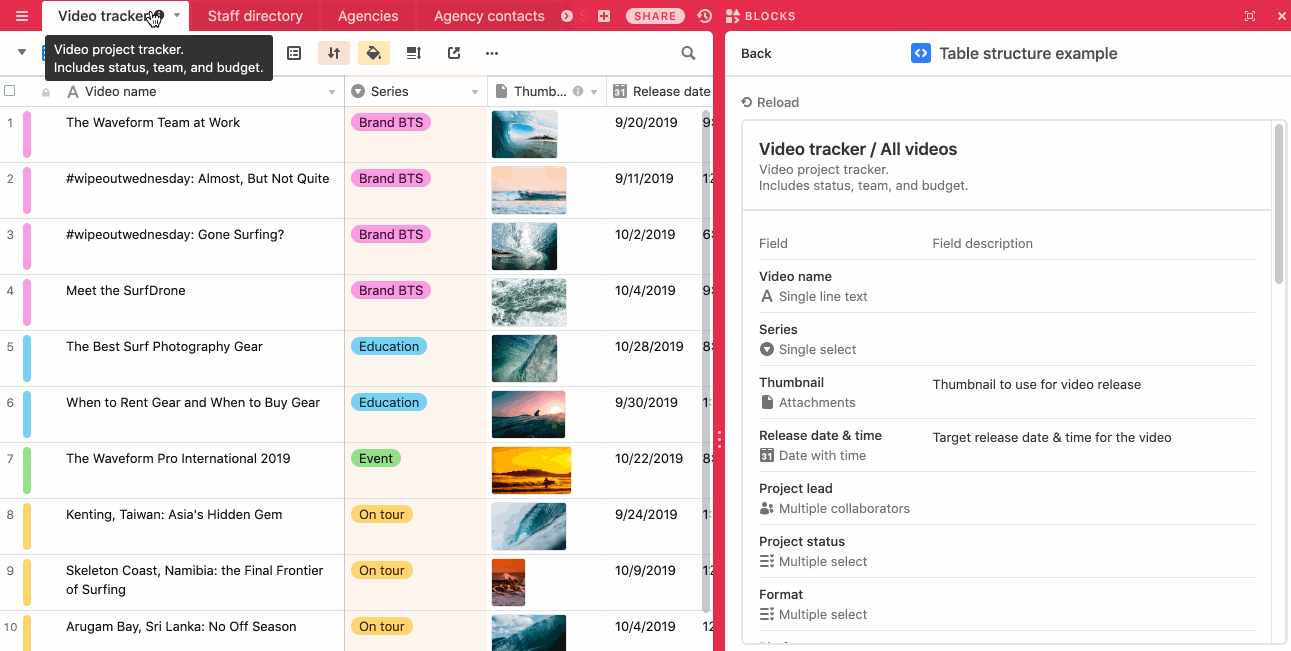This screenshot has width=1291, height=651.
Task: Open Meet the SurfDrone thumbnail
Action: 529,302
